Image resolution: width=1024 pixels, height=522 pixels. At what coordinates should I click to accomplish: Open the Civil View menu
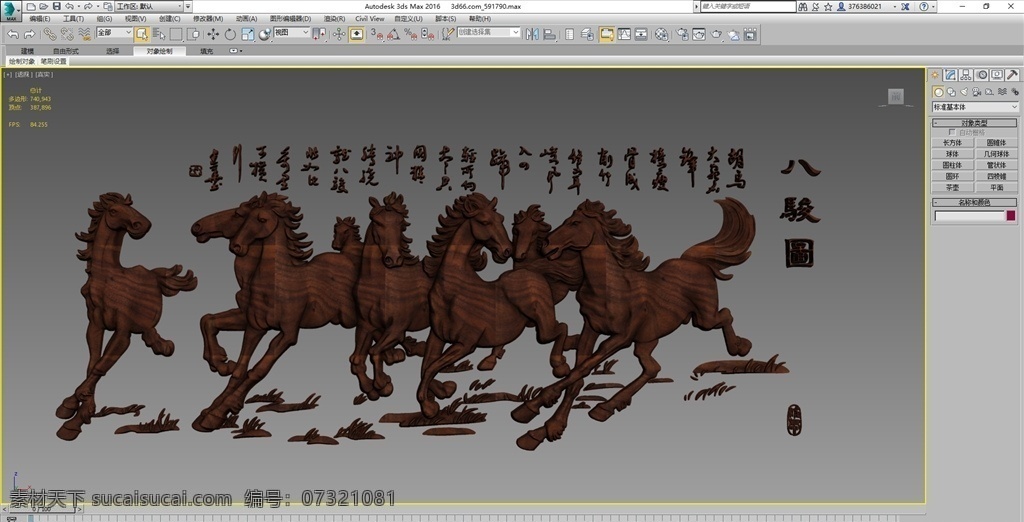pos(370,19)
